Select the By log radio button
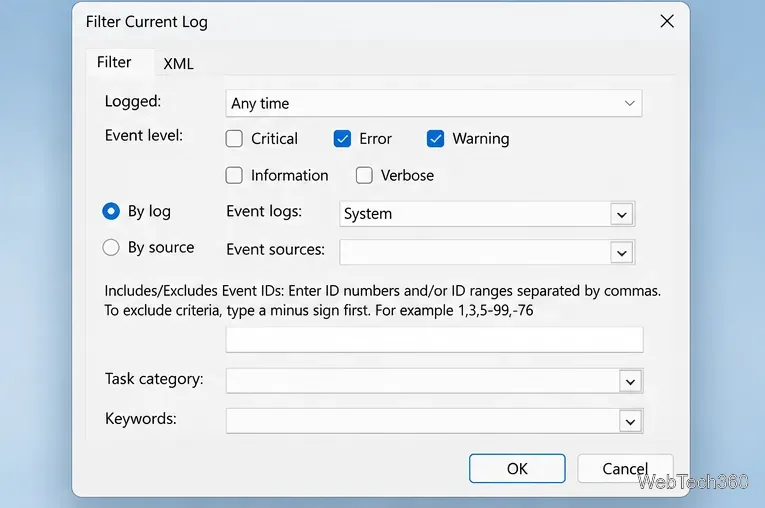Screen dimensions: 765x508 (111, 211)
